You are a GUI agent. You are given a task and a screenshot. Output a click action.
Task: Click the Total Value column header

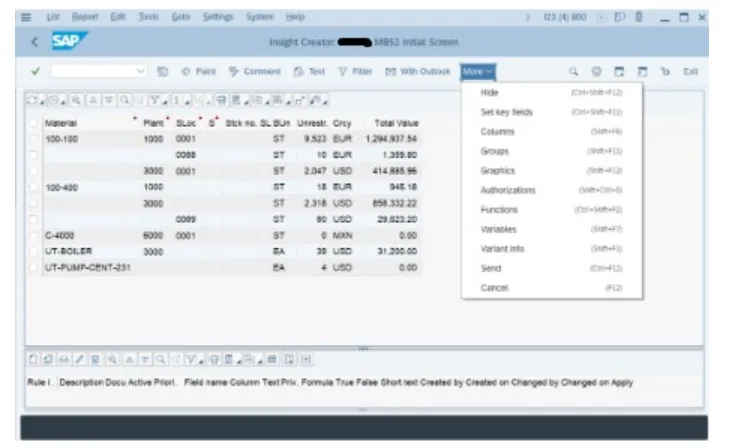click(396, 123)
